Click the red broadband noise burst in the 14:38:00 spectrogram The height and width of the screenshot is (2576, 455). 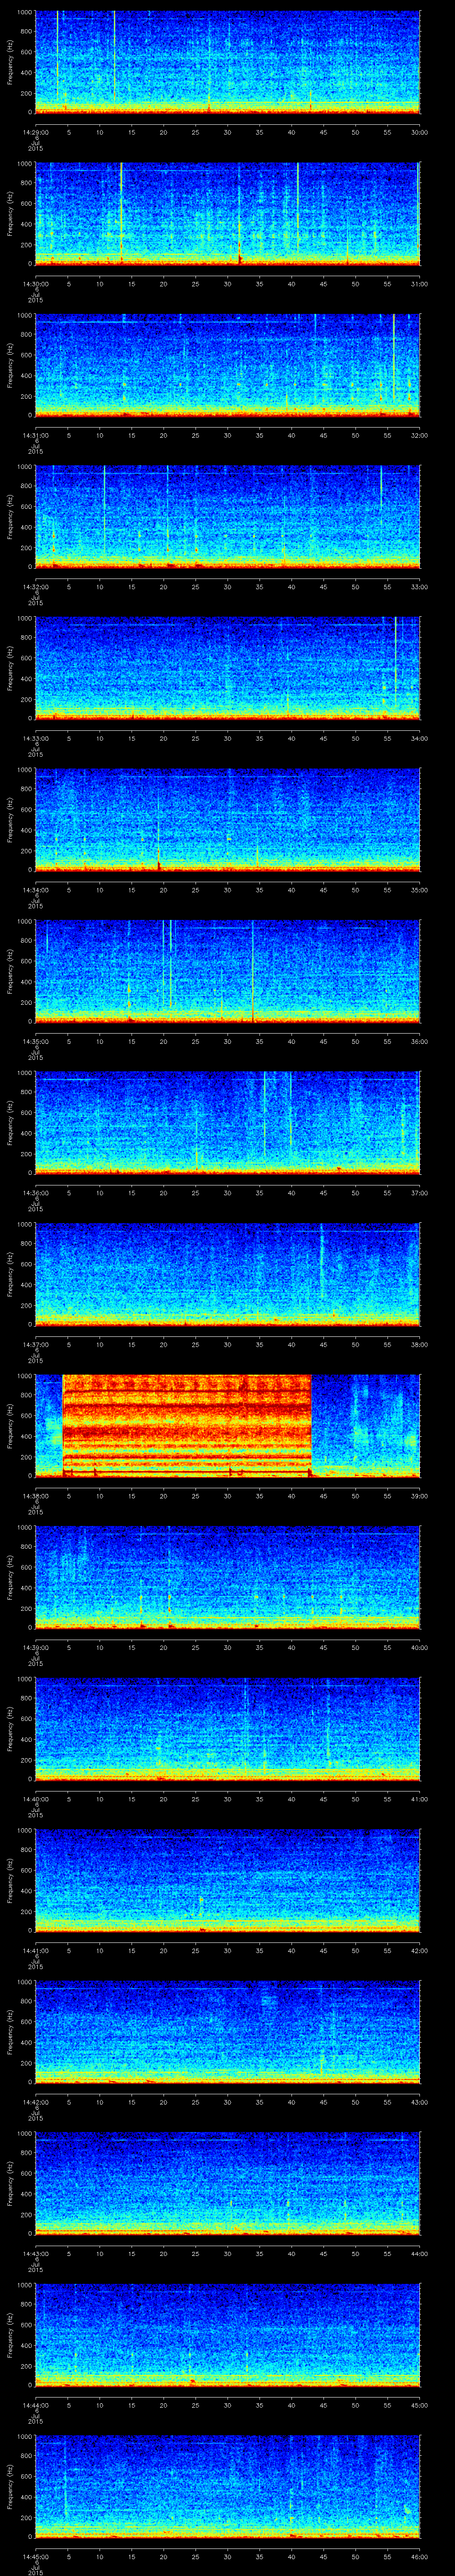[187, 1425]
